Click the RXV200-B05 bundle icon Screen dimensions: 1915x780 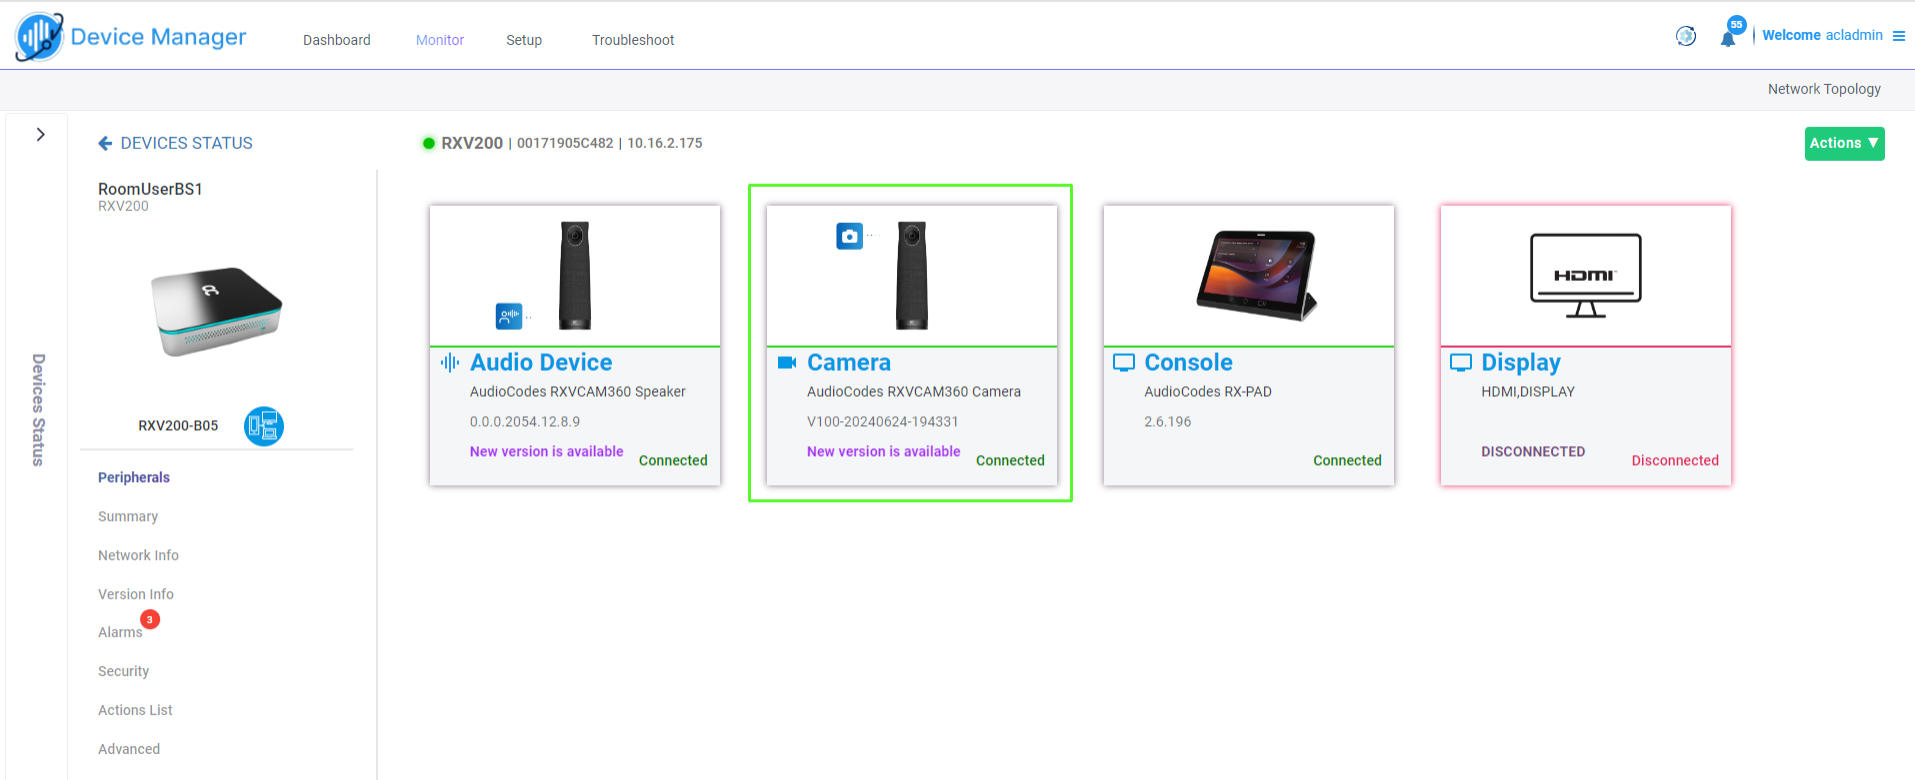pyautogui.click(x=264, y=426)
